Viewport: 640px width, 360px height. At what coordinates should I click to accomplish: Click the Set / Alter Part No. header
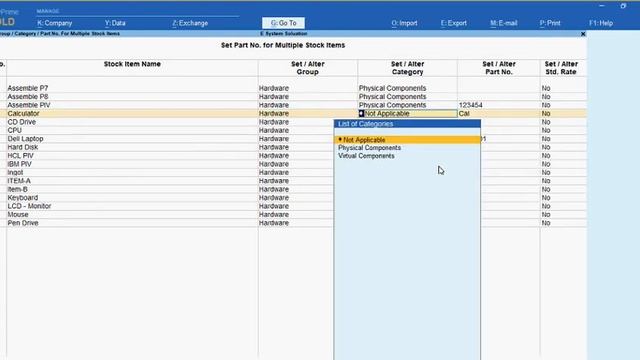pyautogui.click(x=498, y=68)
